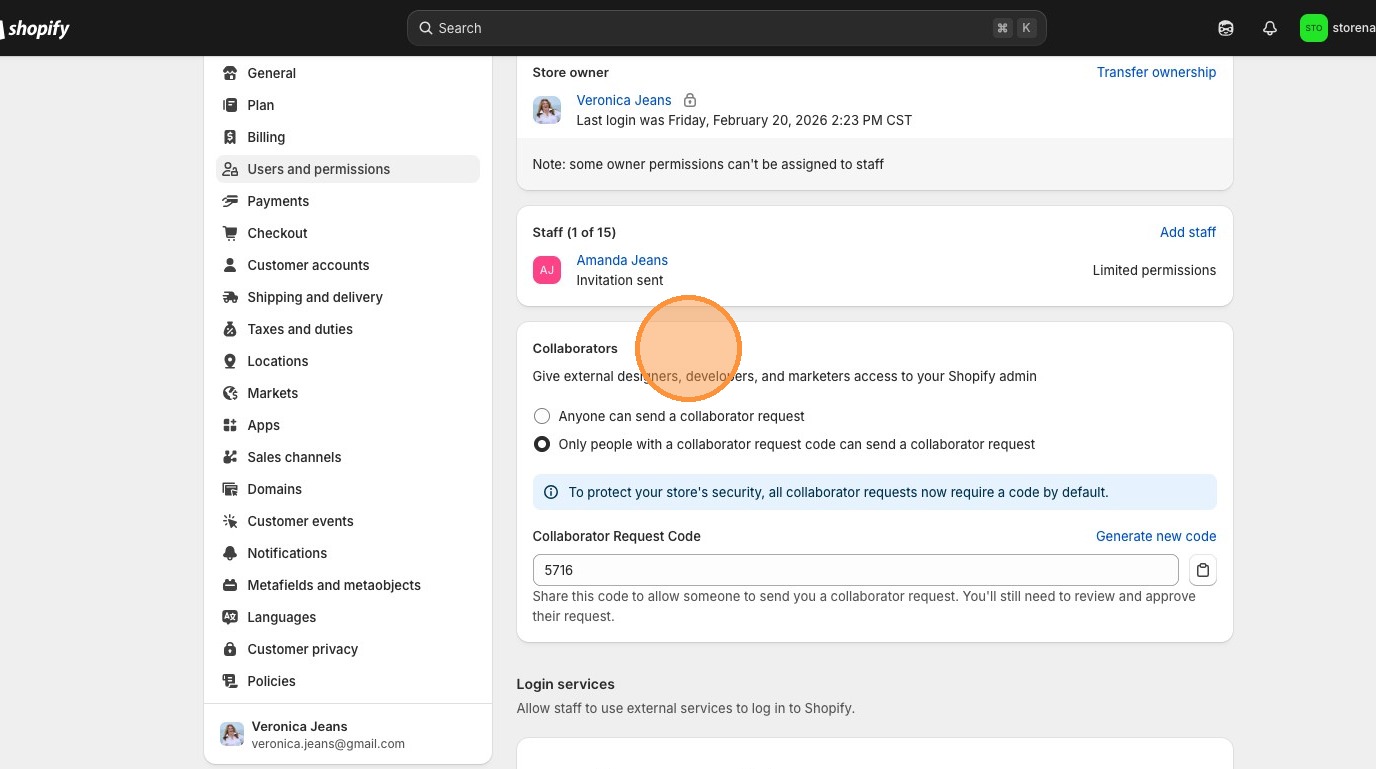Open Amanda Jeans staff profile
This screenshot has height=769, width=1376.
click(622, 260)
